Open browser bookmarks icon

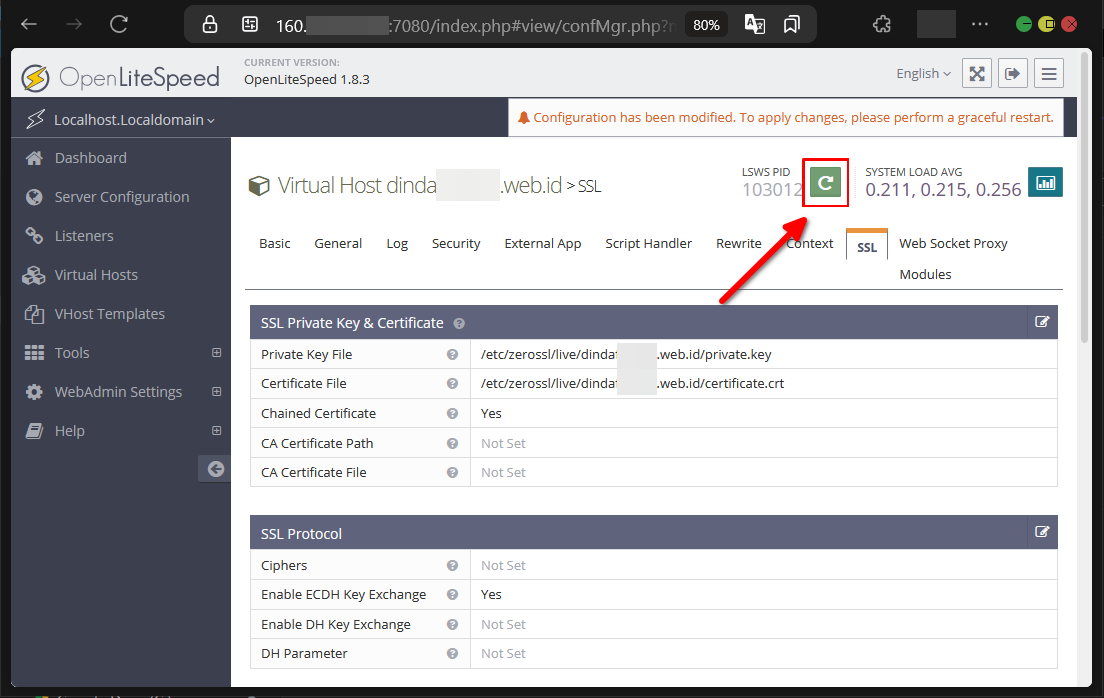click(x=792, y=25)
